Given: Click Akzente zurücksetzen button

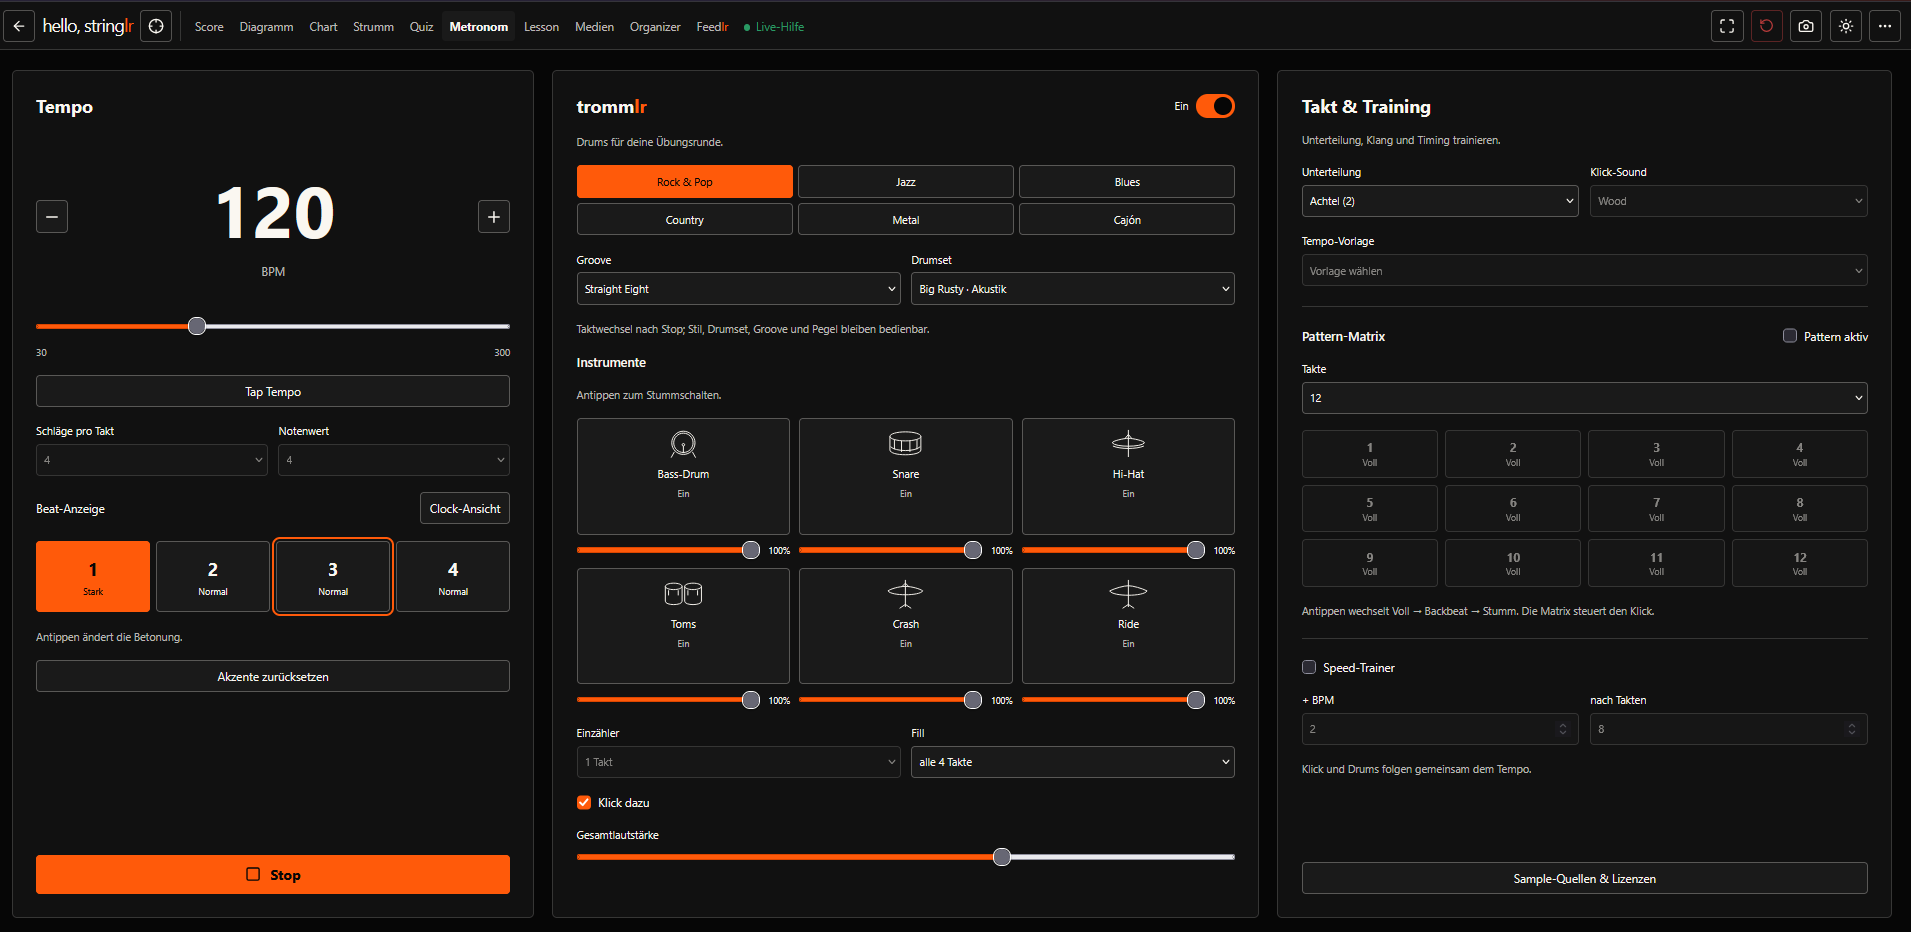Looking at the screenshot, I should pyautogui.click(x=273, y=676).
